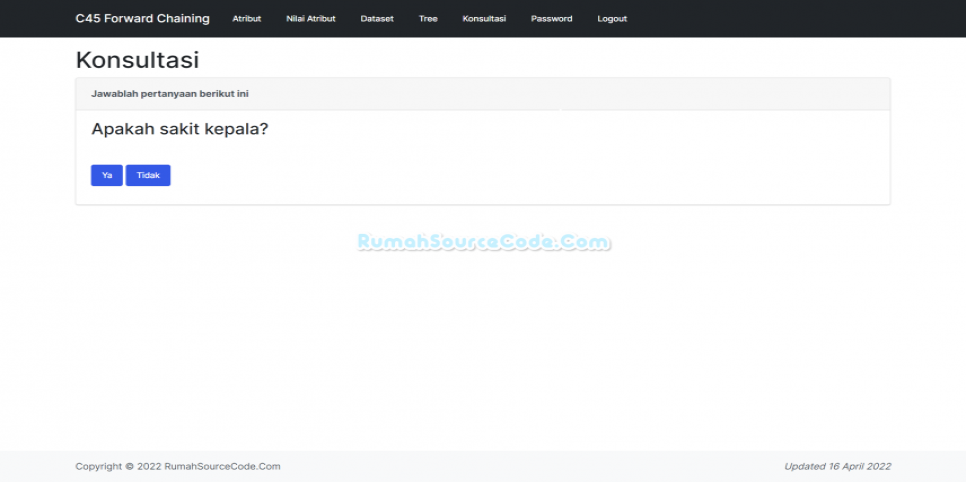Open the Atribut menu item

pyautogui.click(x=246, y=19)
